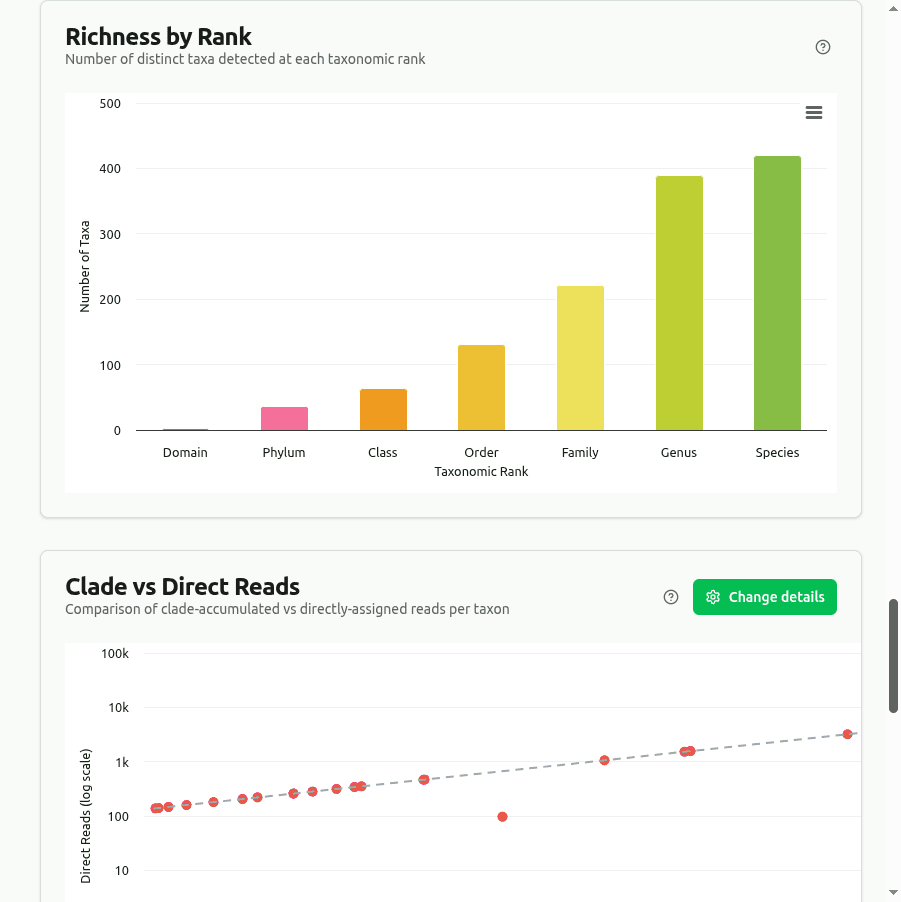This screenshot has width=901, height=902.
Task: Open the bar chart hamburger menu
Action: [814, 113]
